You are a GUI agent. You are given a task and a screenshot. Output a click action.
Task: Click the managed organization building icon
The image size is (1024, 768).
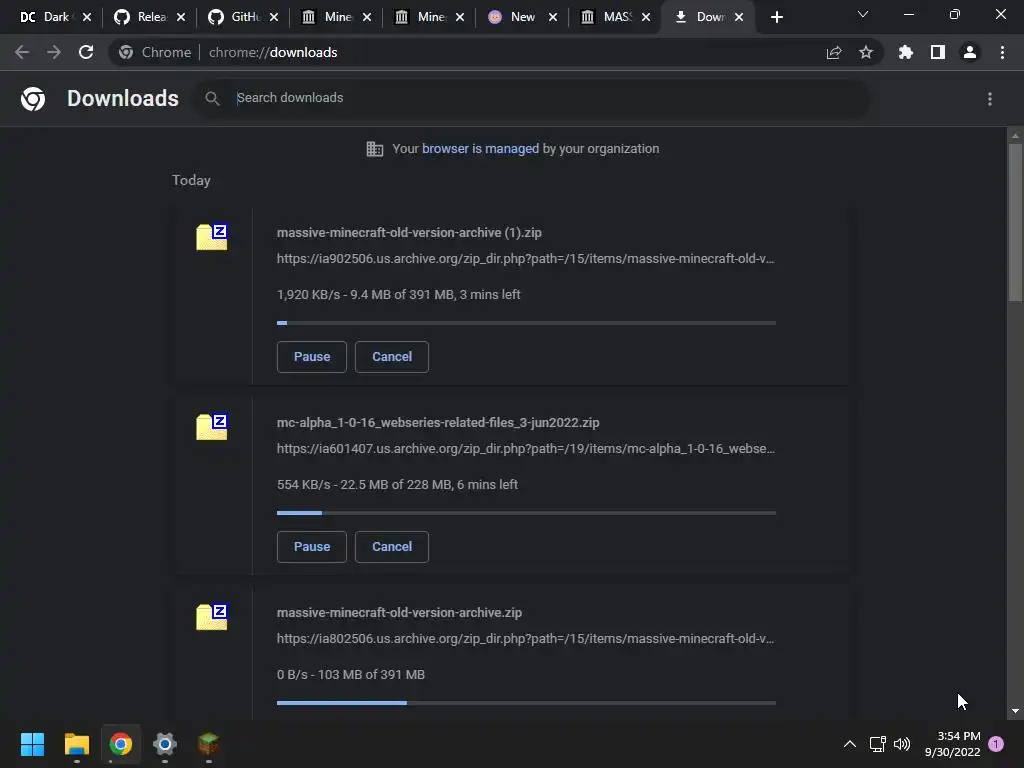[374, 149]
